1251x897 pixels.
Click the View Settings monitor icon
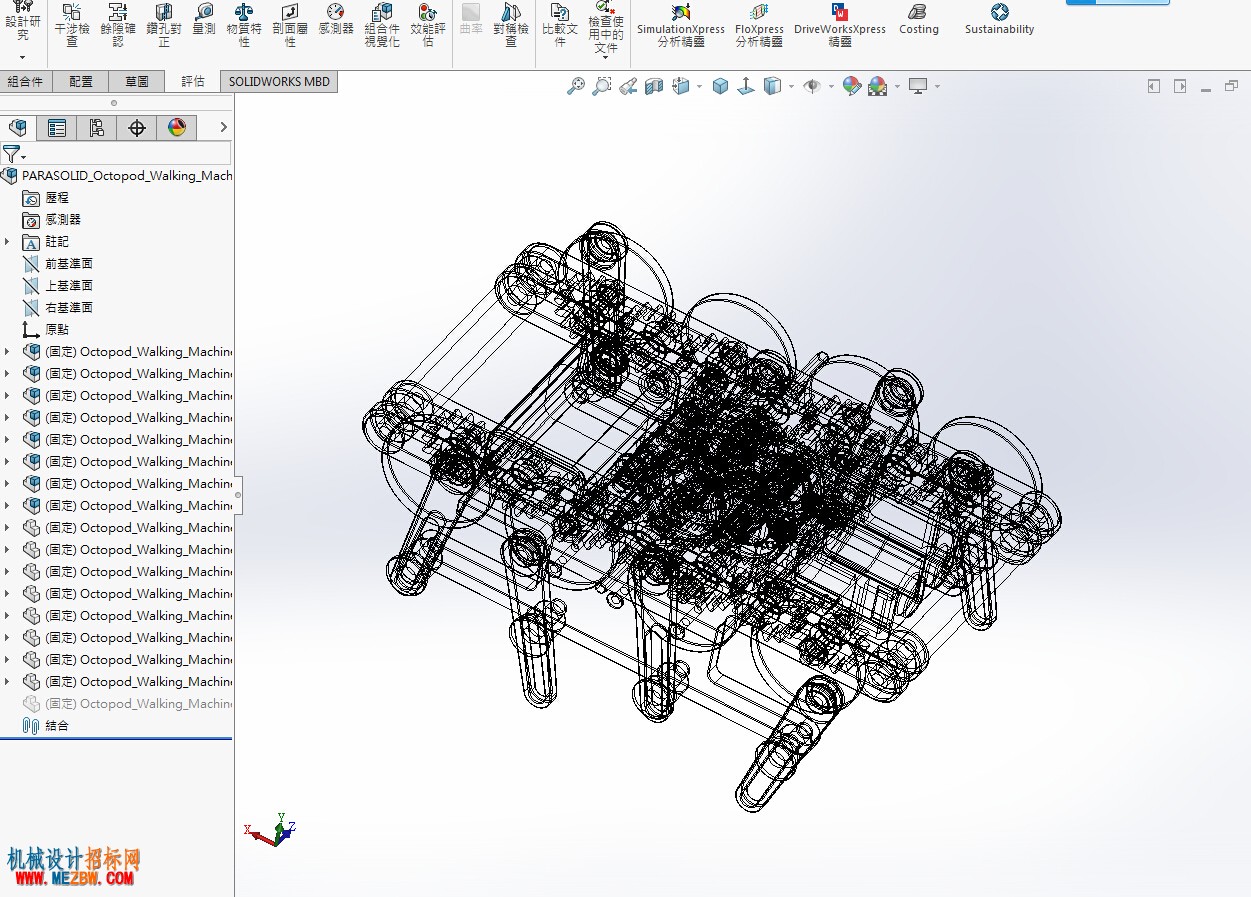click(918, 87)
